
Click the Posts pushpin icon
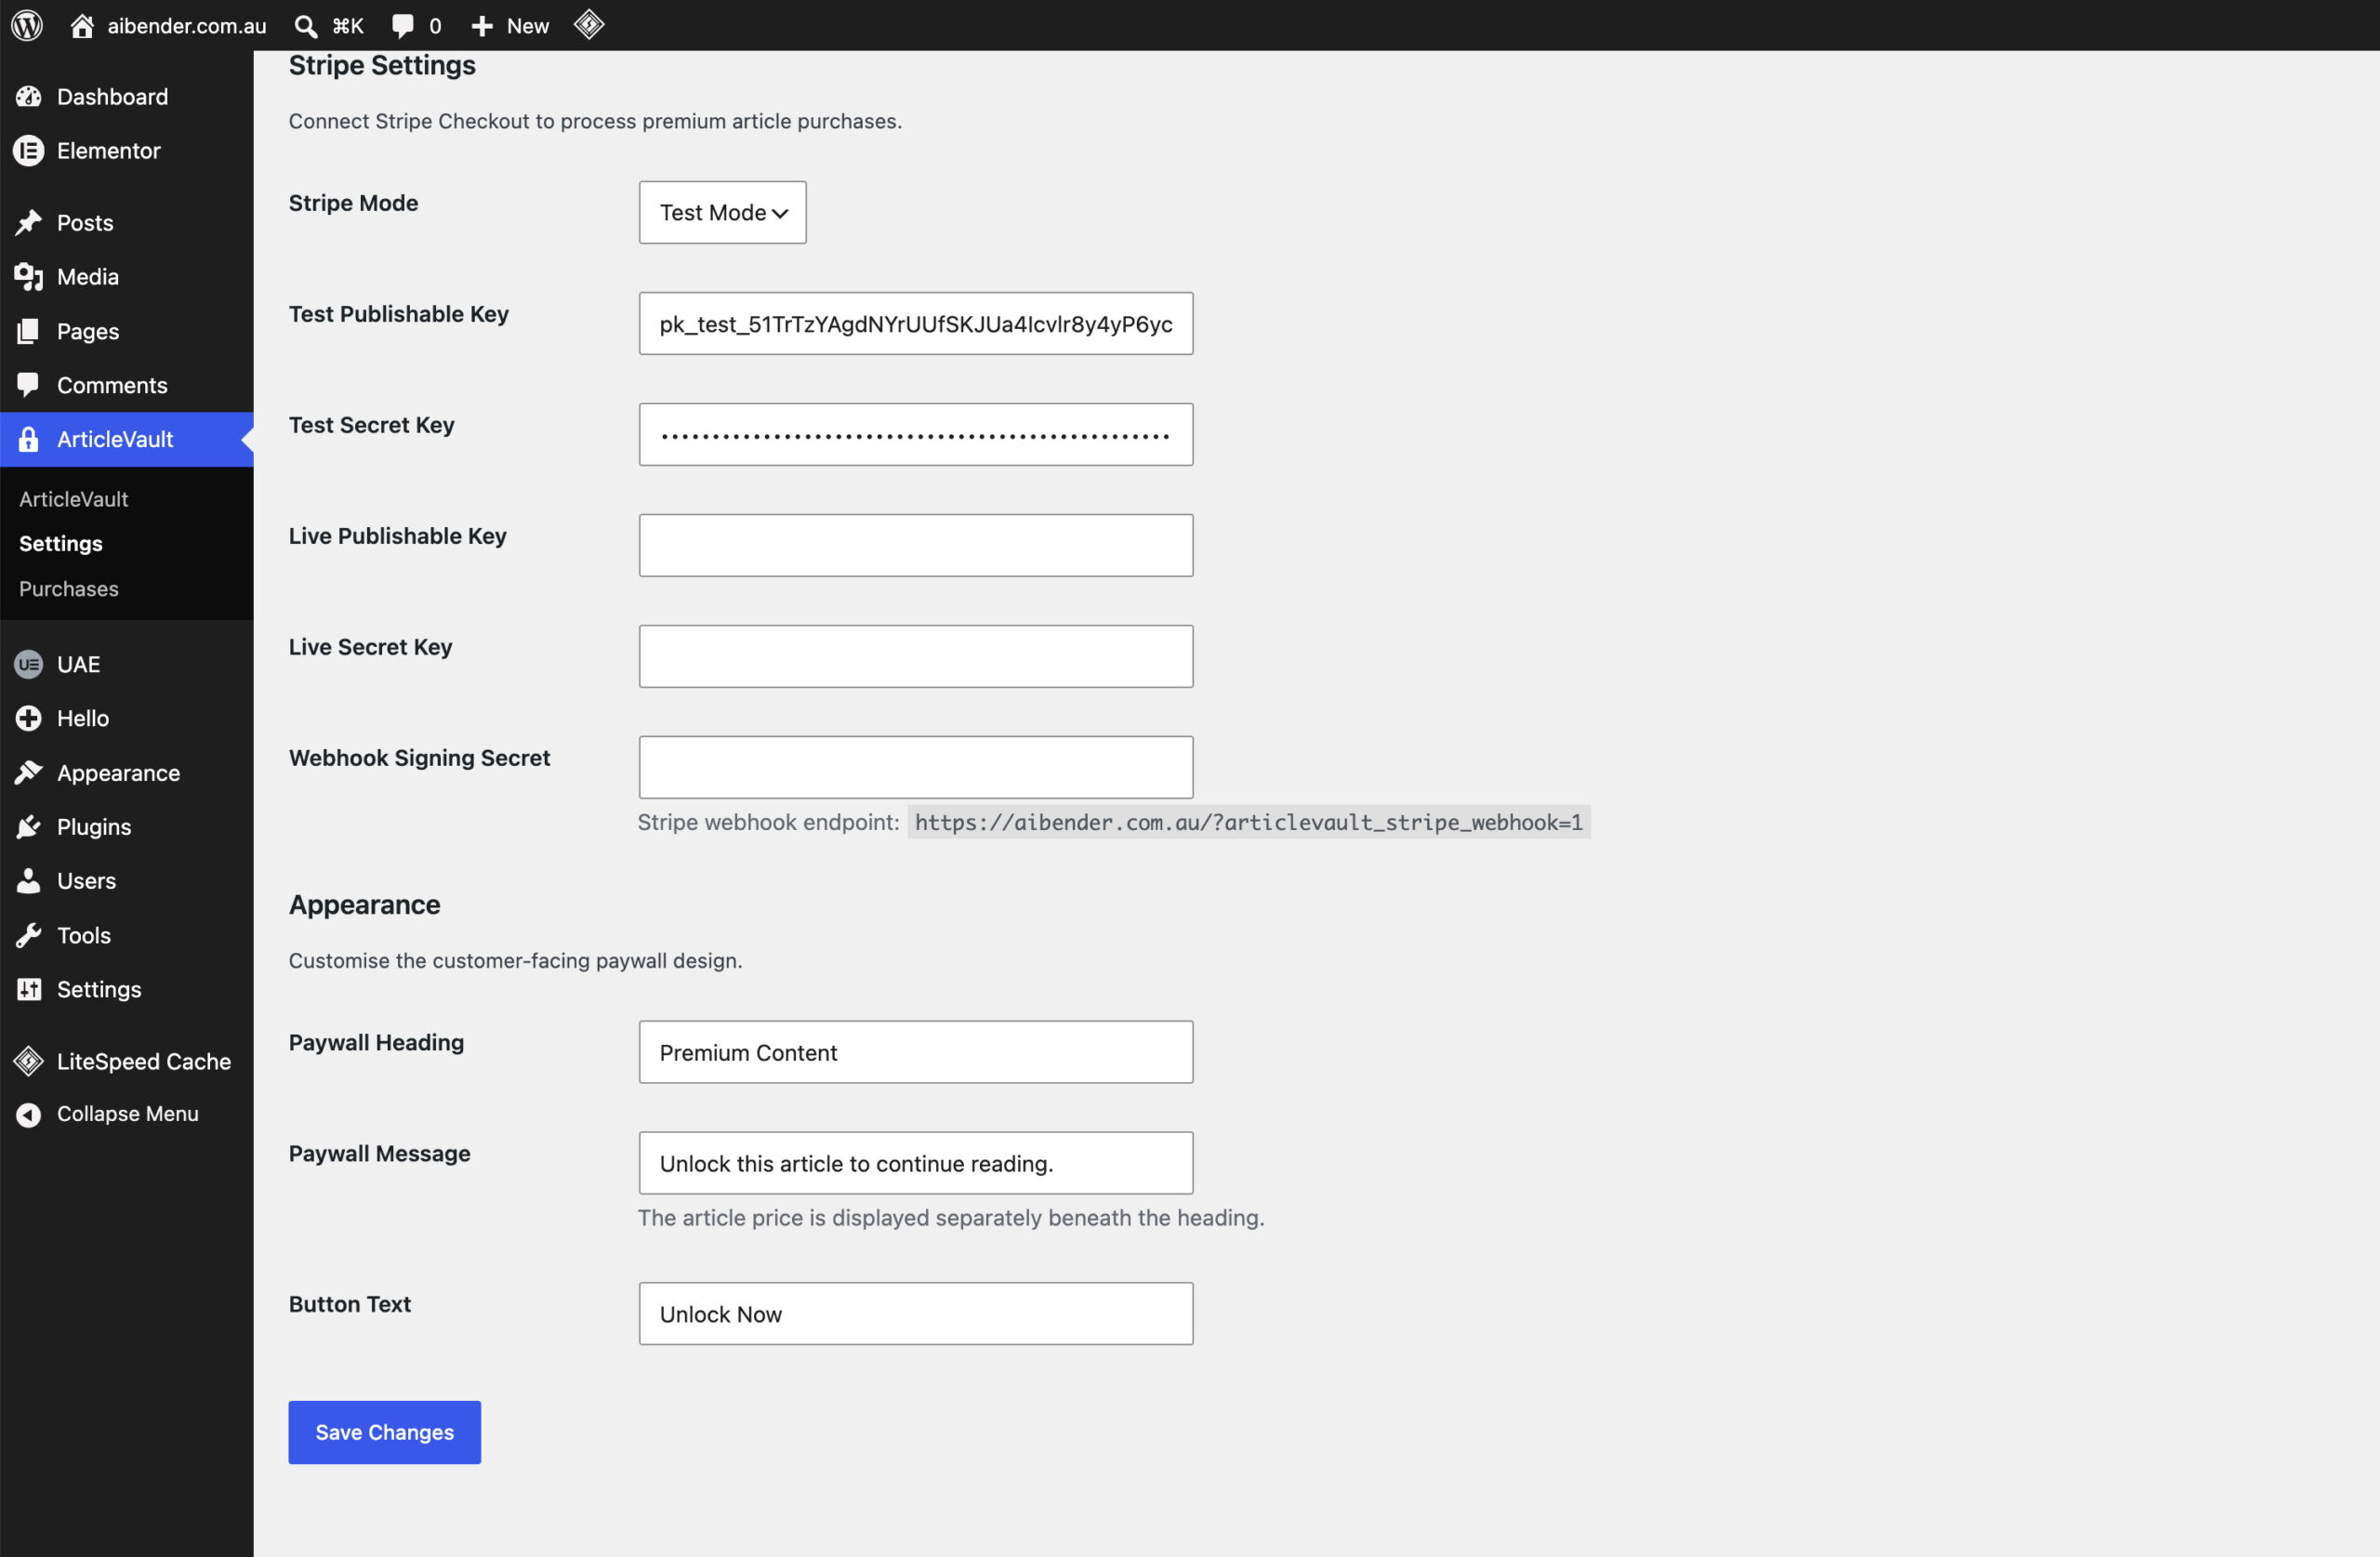pos(29,223)
